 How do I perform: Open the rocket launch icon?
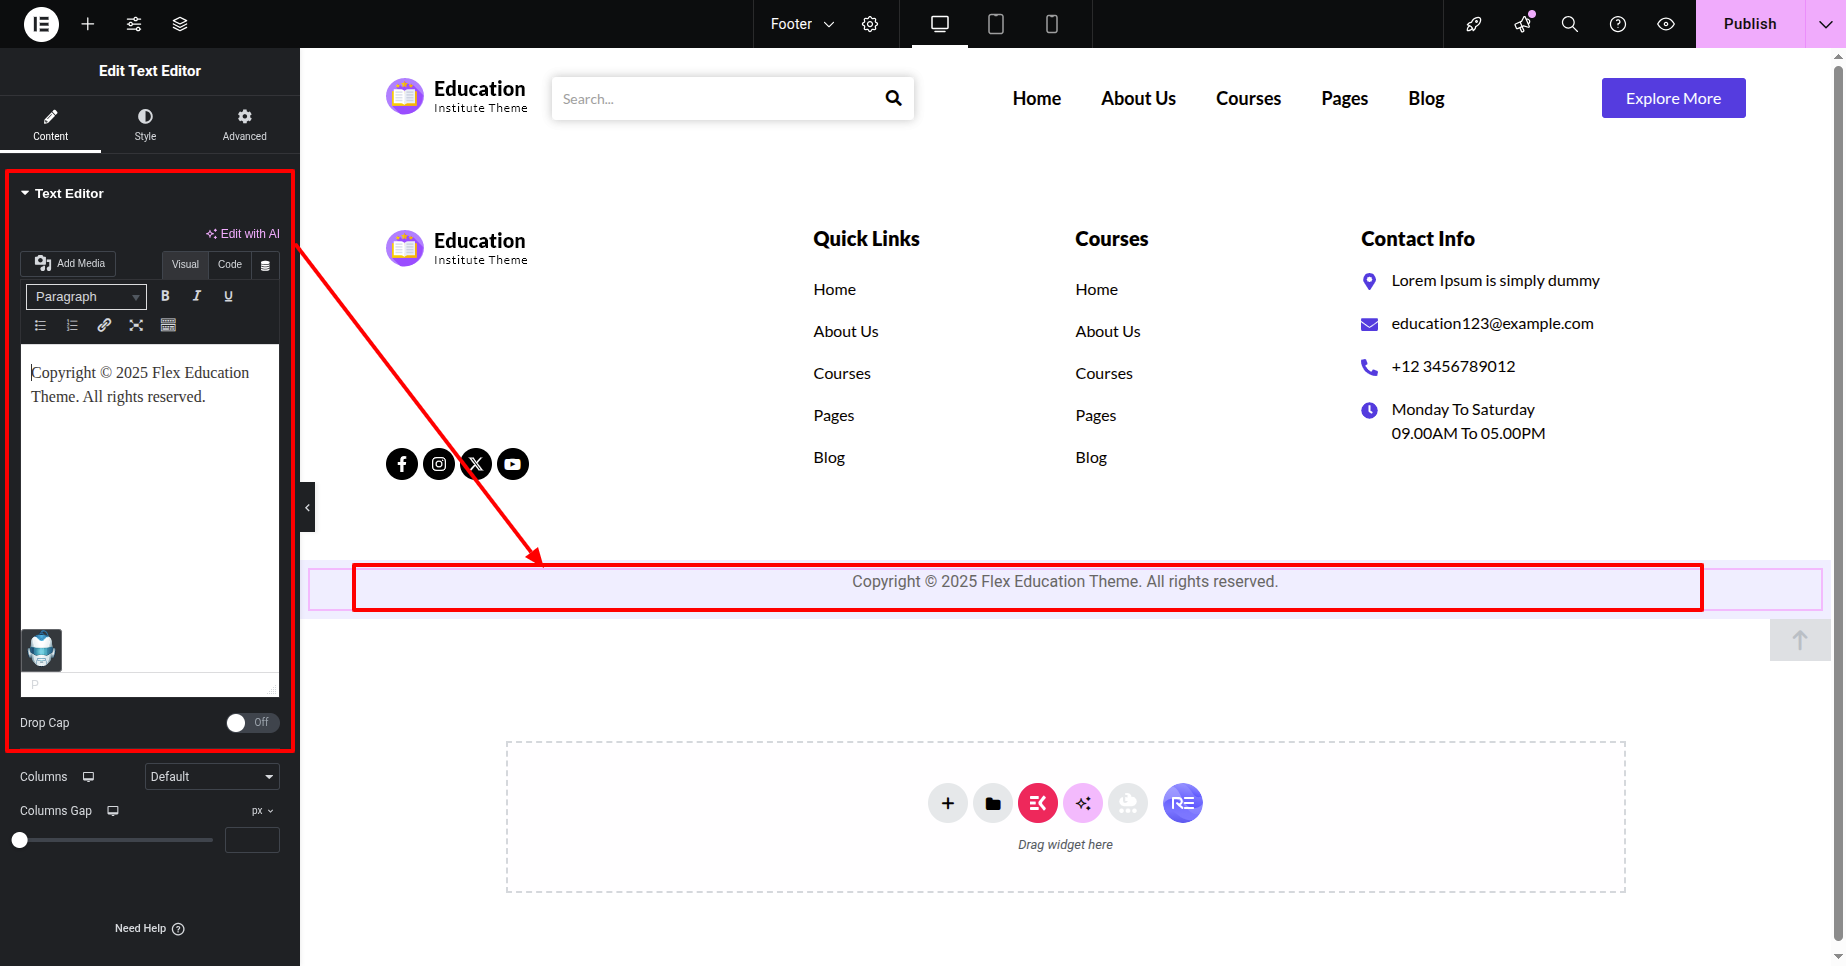pyautogui.click(x=1474, y=24)
